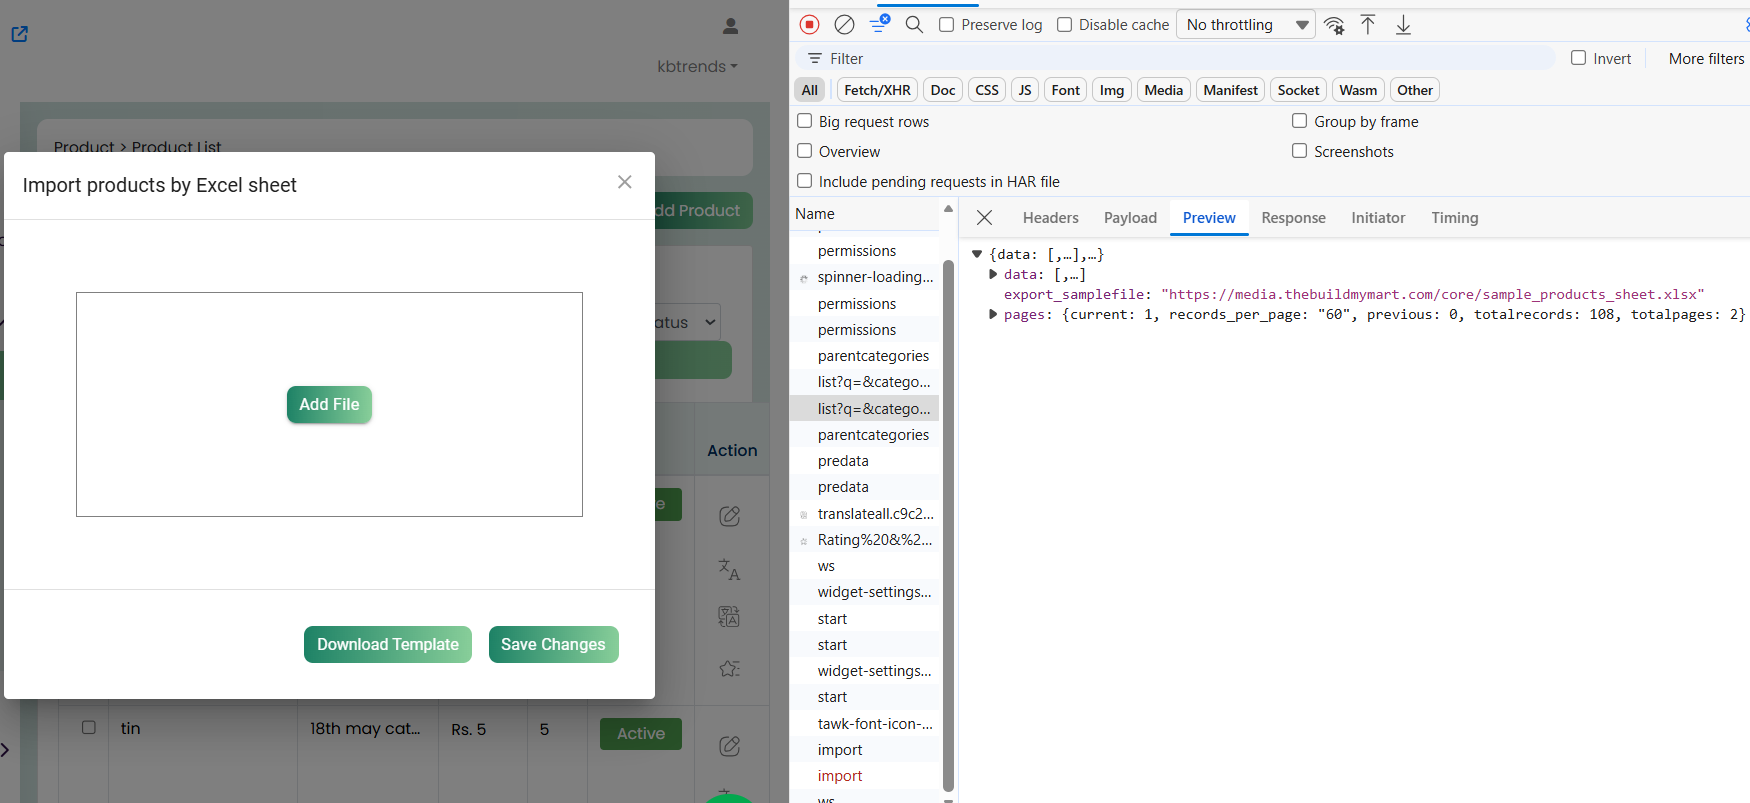Check Include pending requests in HAR file
1750x803 pixels.
(804, 181)
